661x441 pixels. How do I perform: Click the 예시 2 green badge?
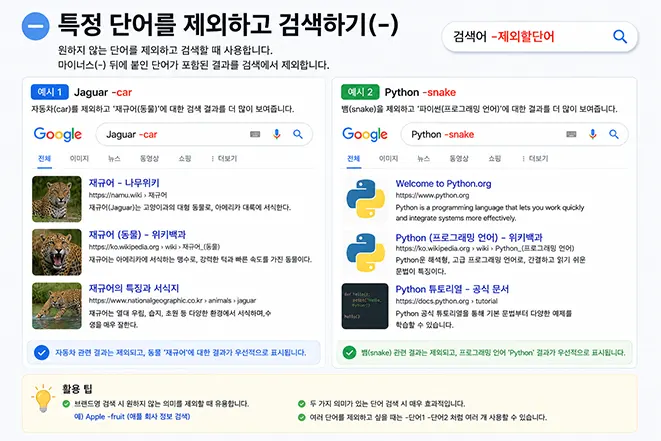(x=360, y=92)
